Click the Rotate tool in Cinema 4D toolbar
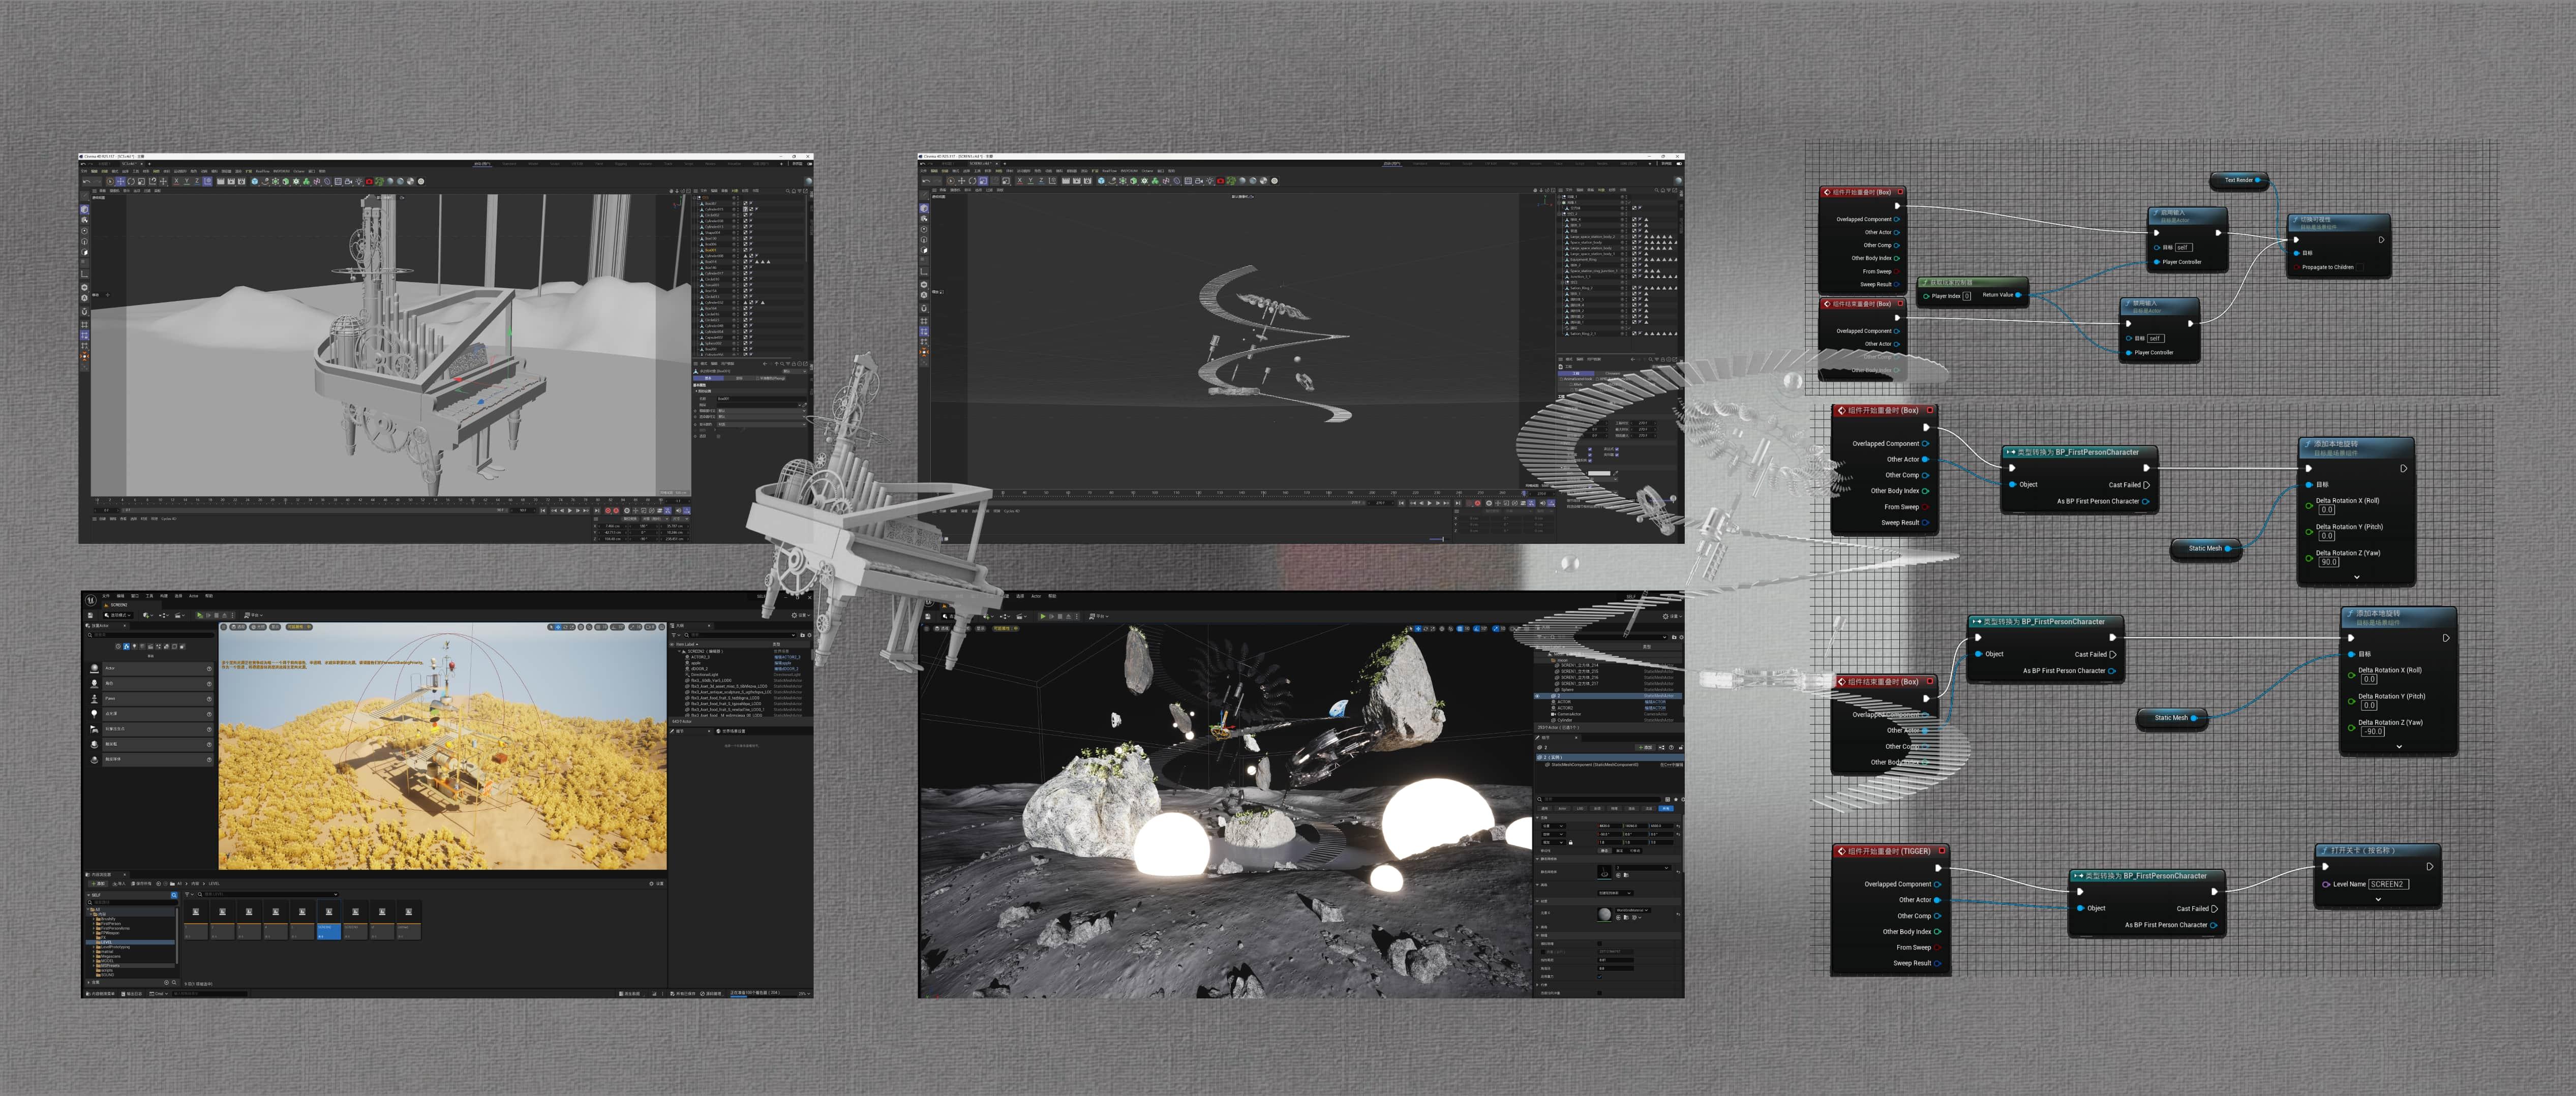This screenshot has height=1096, width=2576. pos(131,182)
